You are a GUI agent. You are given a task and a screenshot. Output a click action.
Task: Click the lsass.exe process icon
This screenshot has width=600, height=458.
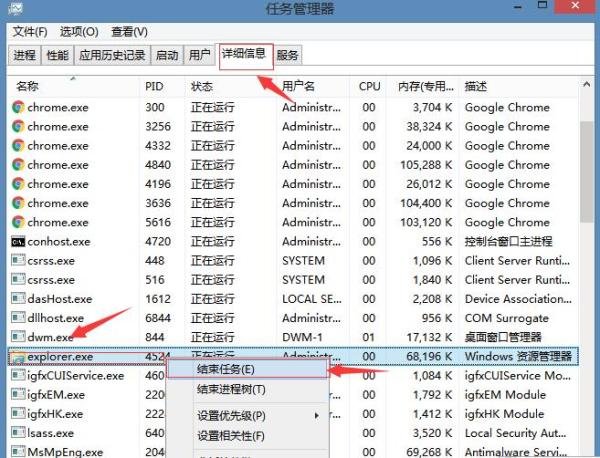[18, 433]
